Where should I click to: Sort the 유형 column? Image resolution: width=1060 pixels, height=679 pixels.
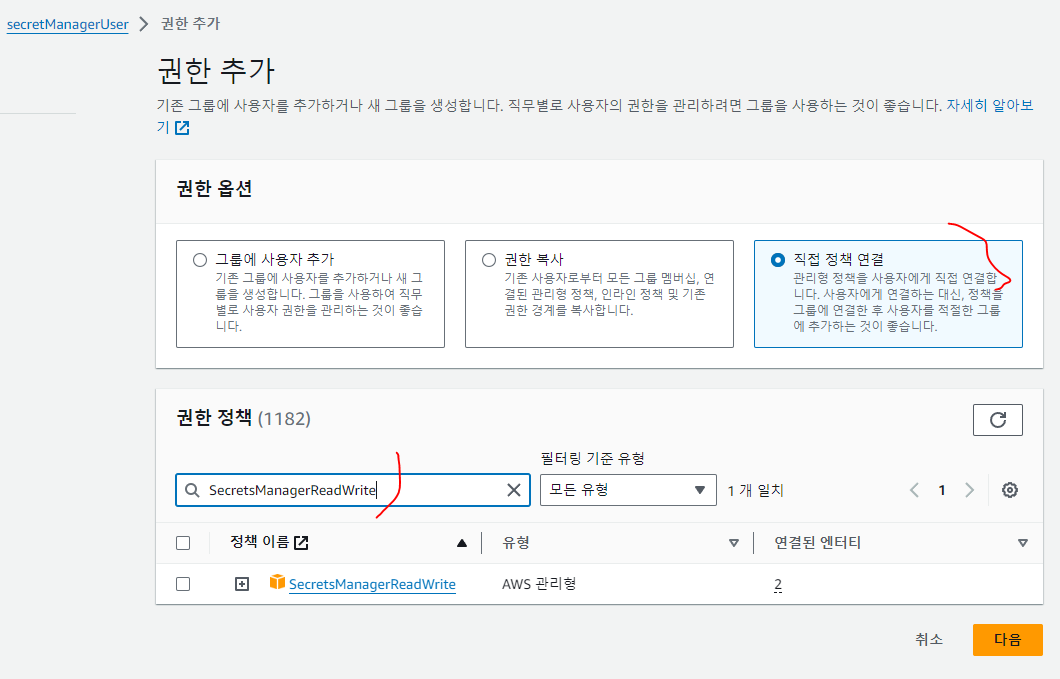[733, 543]
